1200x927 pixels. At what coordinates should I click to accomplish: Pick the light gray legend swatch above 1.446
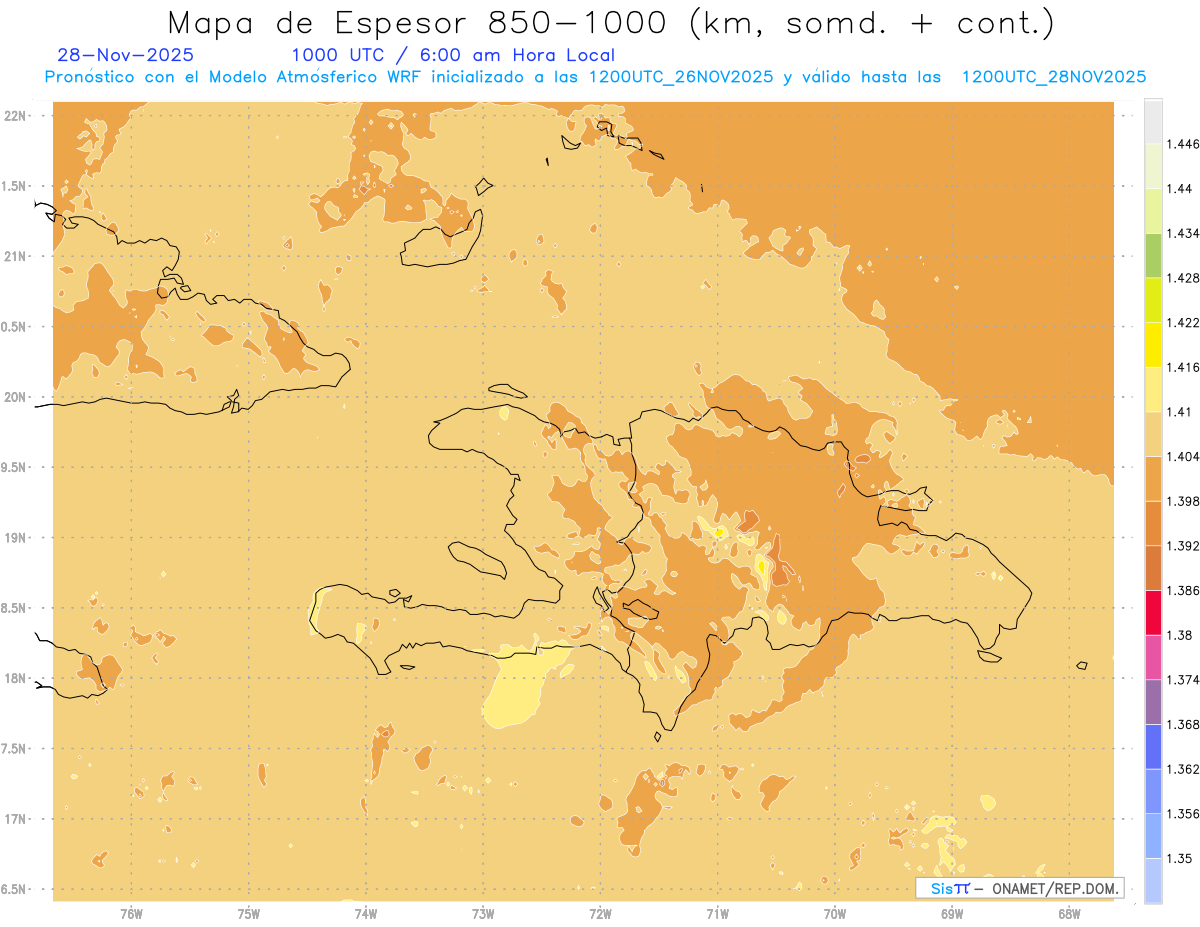[x=1153, y=121]
